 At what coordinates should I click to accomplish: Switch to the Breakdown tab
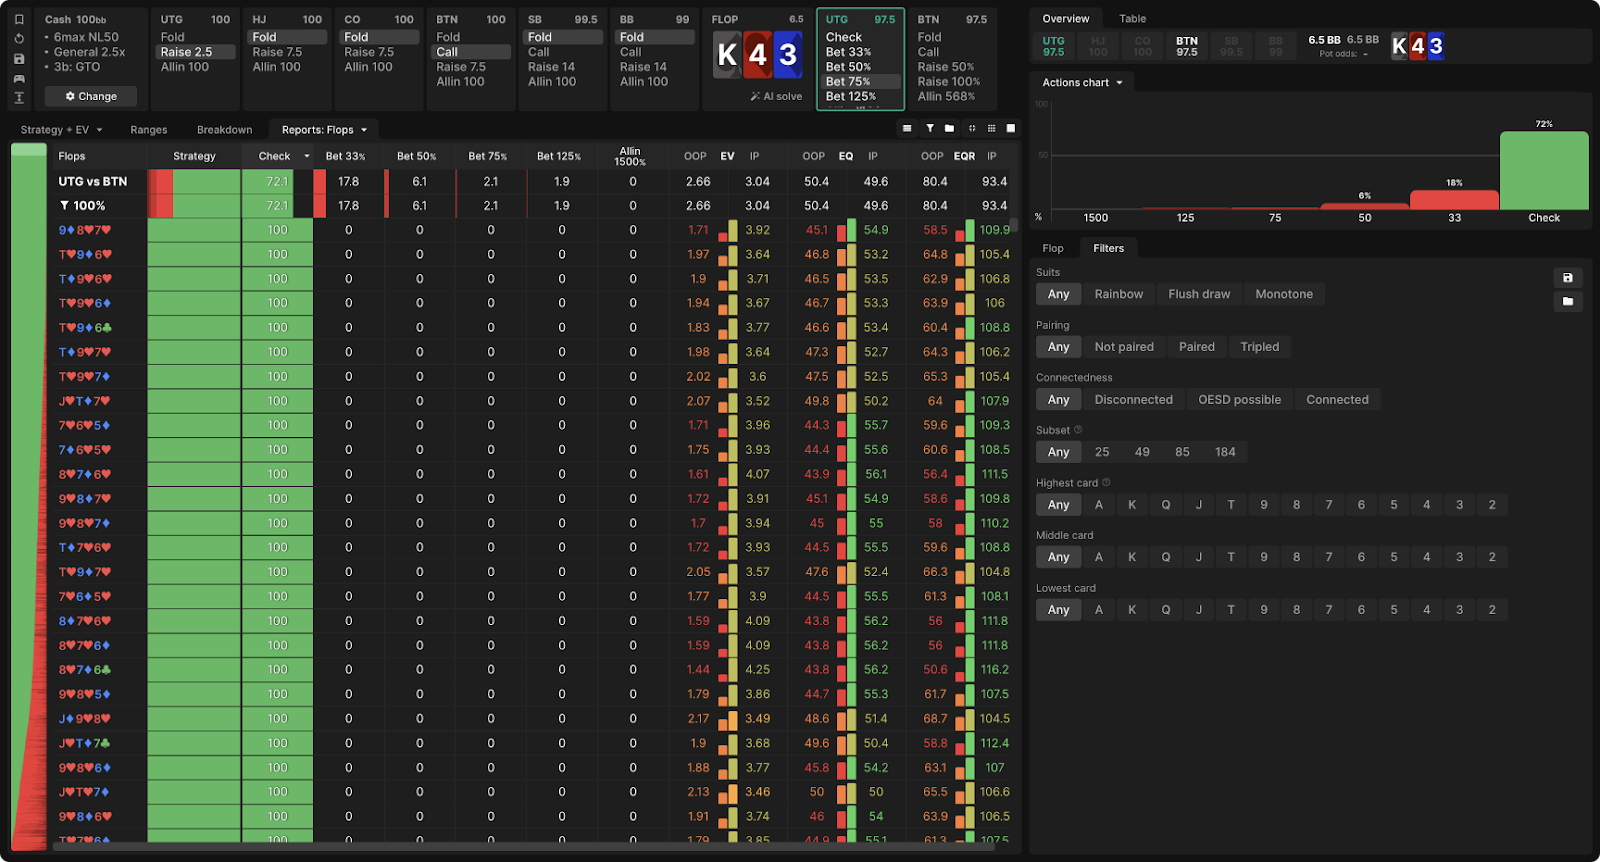[224, 130]
